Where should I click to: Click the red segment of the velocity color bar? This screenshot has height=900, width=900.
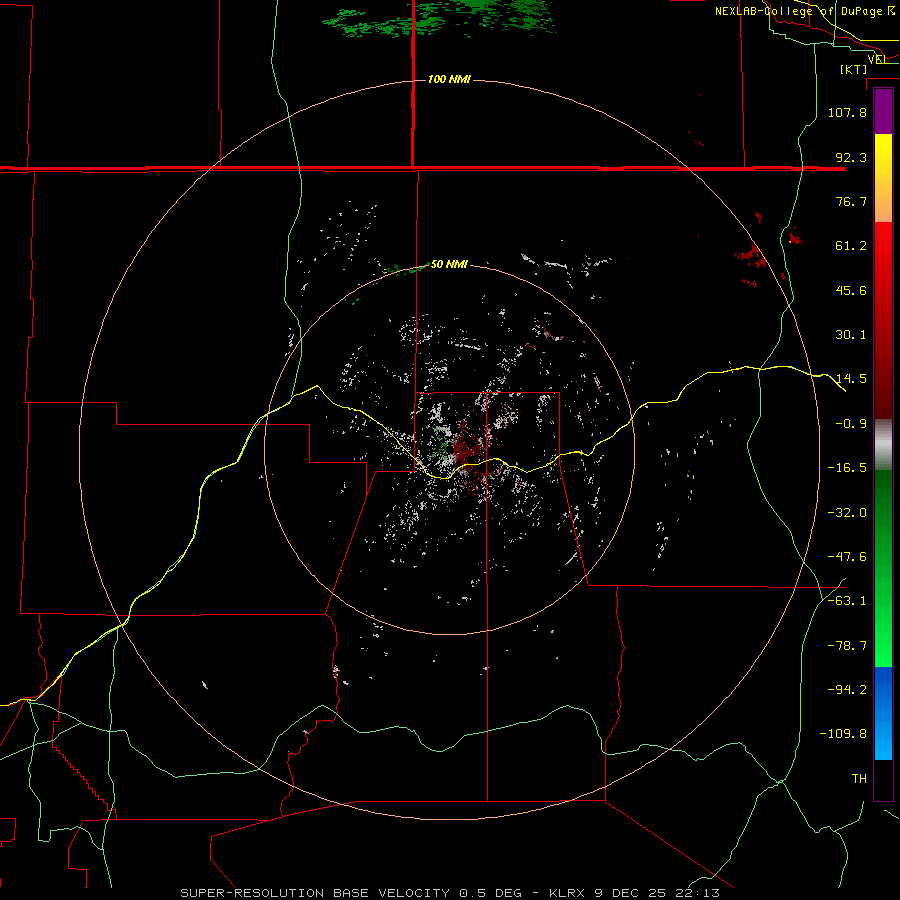pyautogui.click(x=883, y=320)
